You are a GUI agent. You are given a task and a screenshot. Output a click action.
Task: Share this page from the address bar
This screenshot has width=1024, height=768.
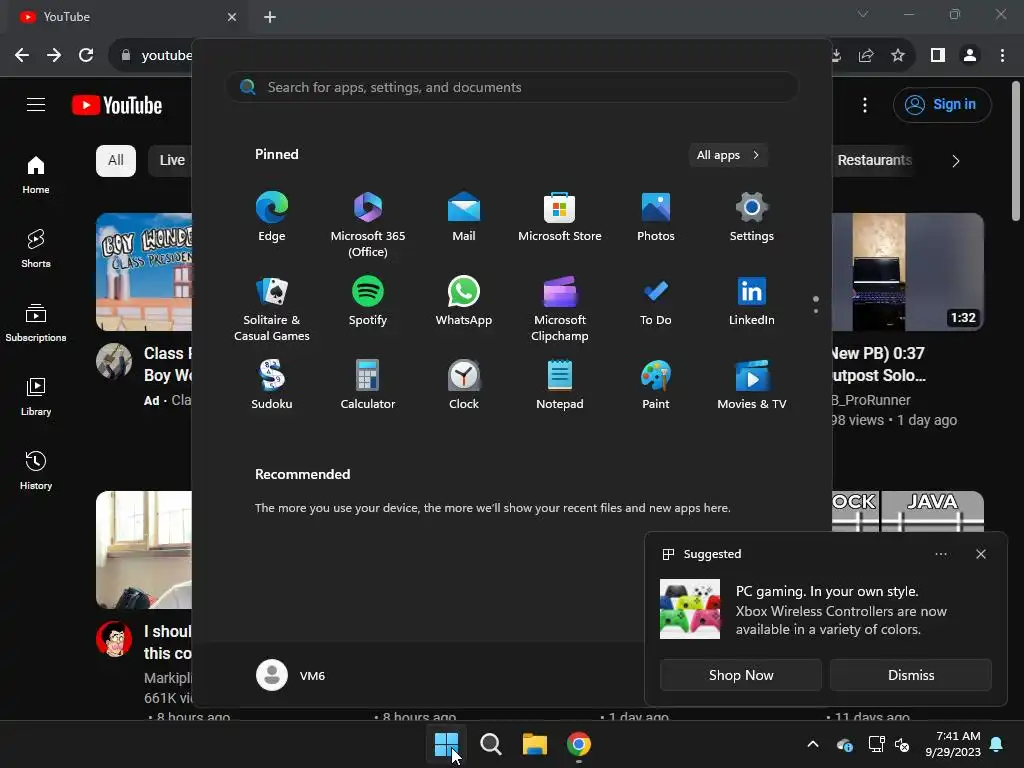click(866, 56)
